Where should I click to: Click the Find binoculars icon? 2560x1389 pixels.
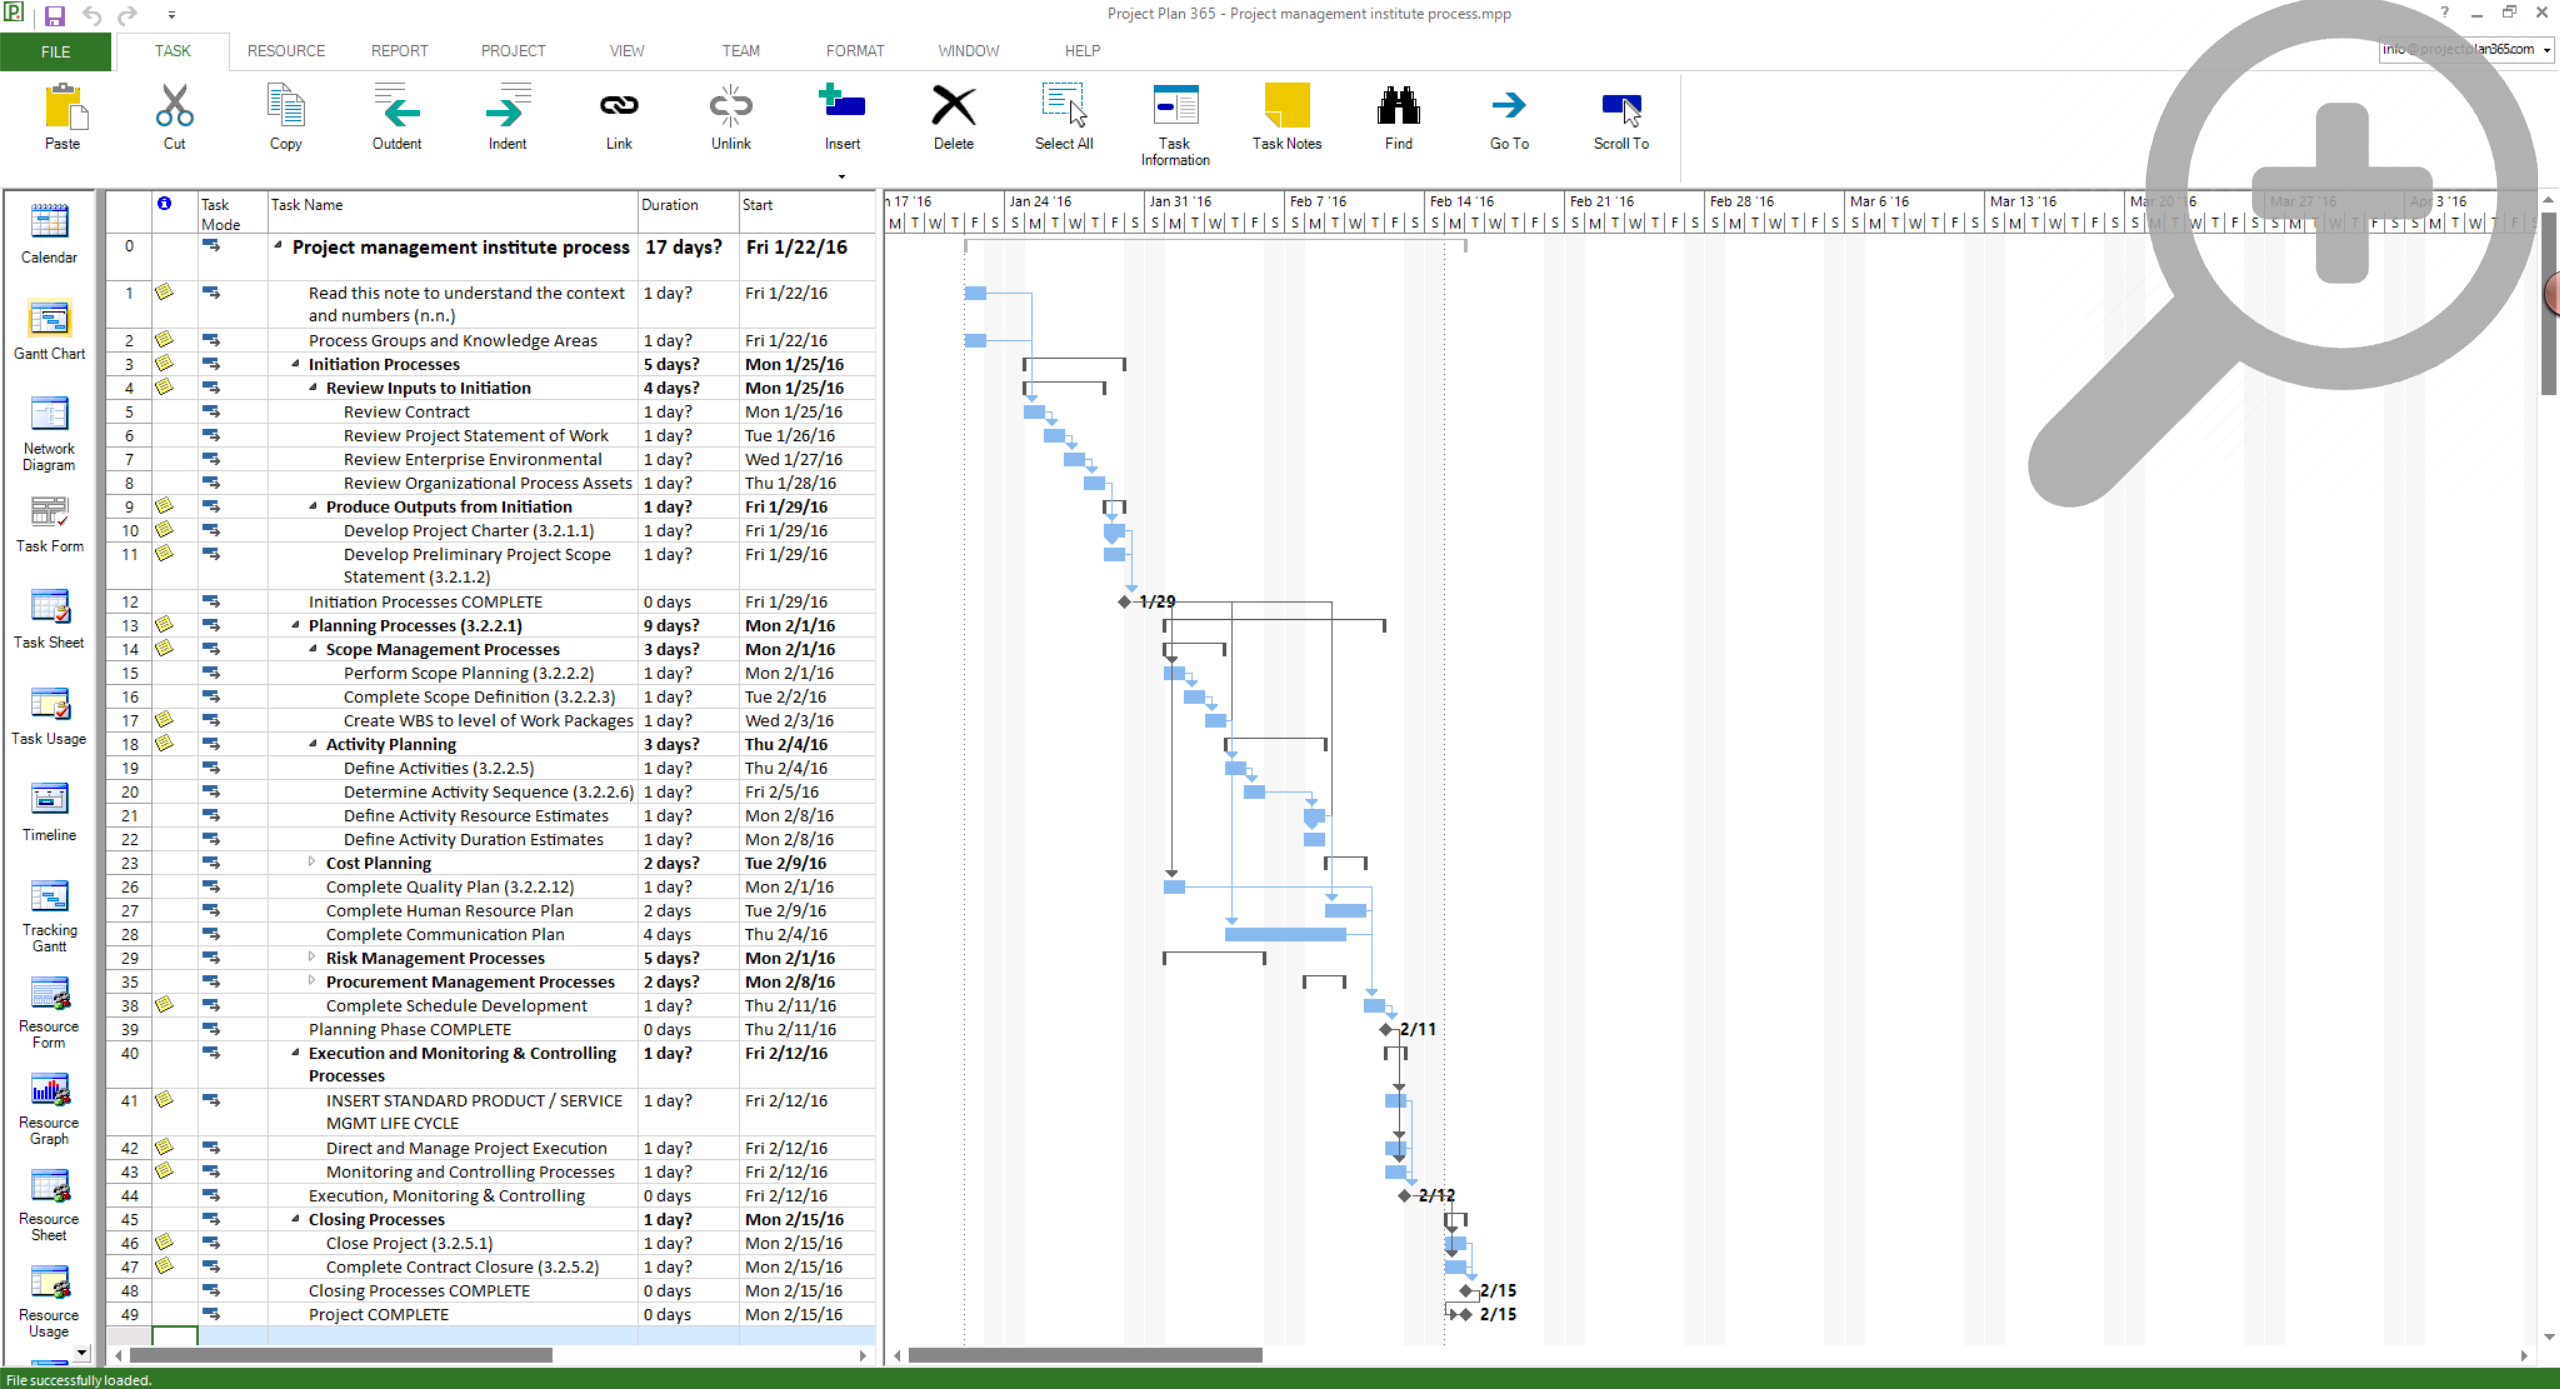point(1398,107)
